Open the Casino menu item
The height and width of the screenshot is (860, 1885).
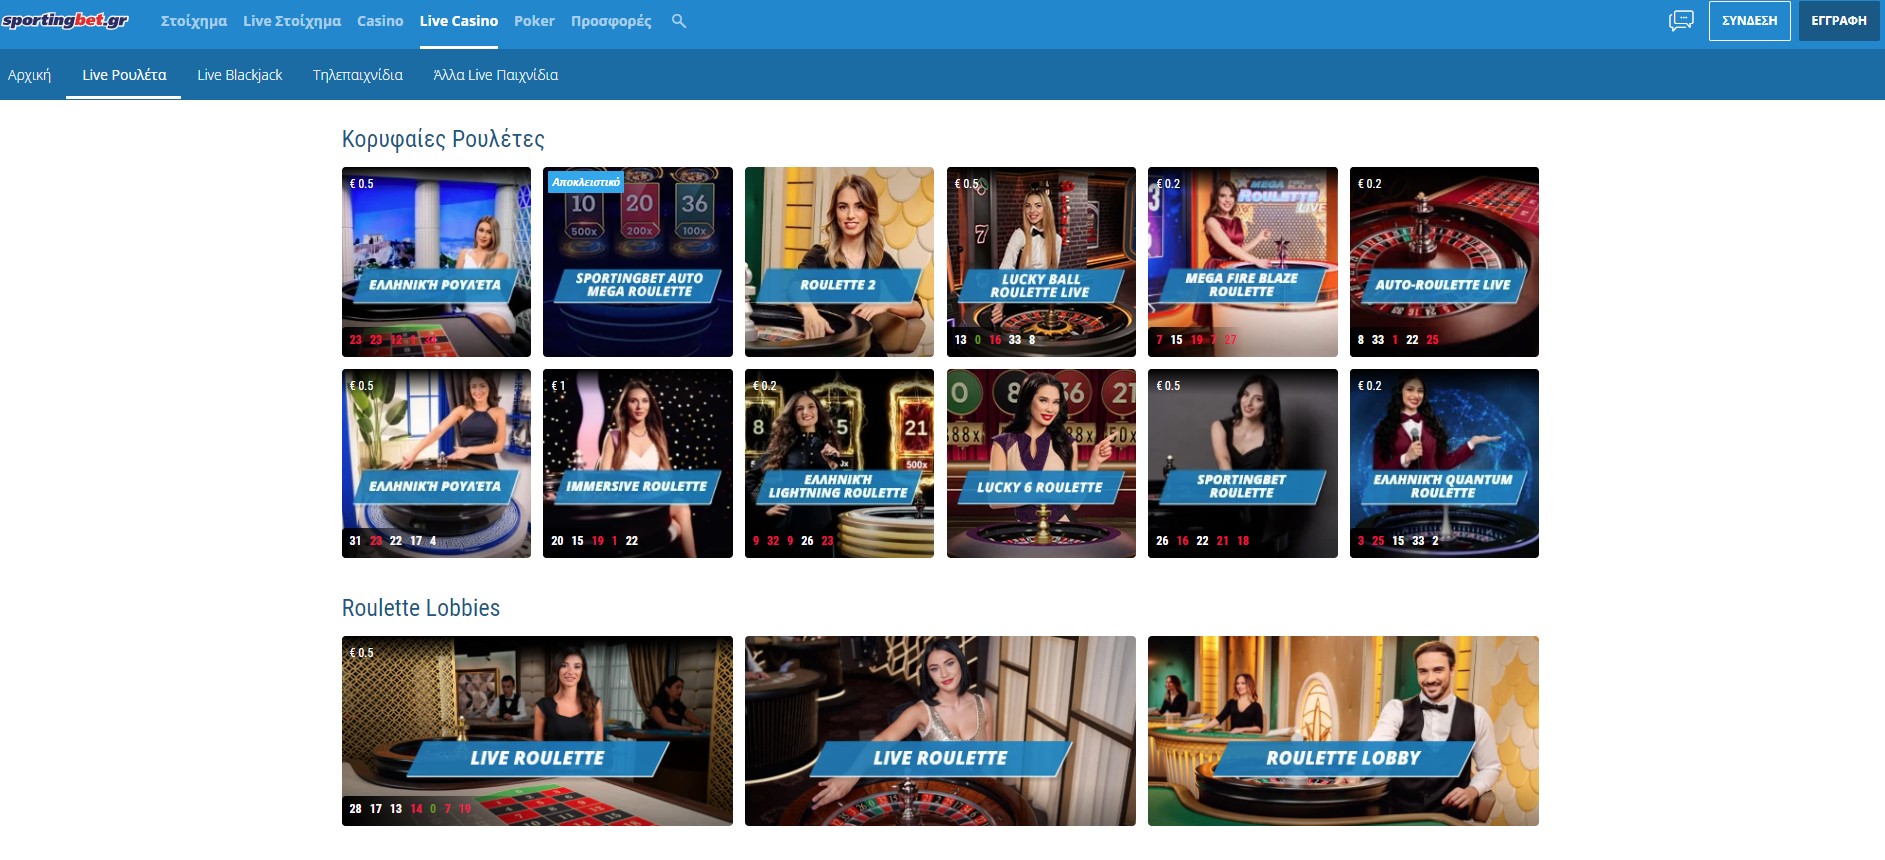pyautogui.click(x=380, y=21)
